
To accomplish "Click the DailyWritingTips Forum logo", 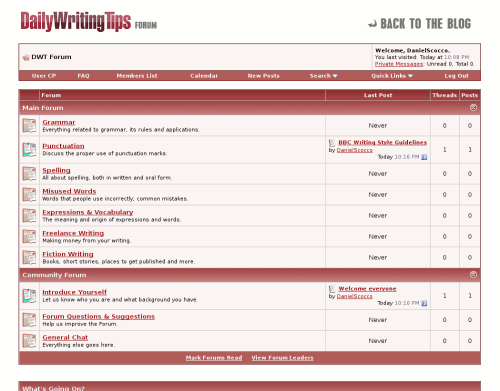I will pos(88,22).
